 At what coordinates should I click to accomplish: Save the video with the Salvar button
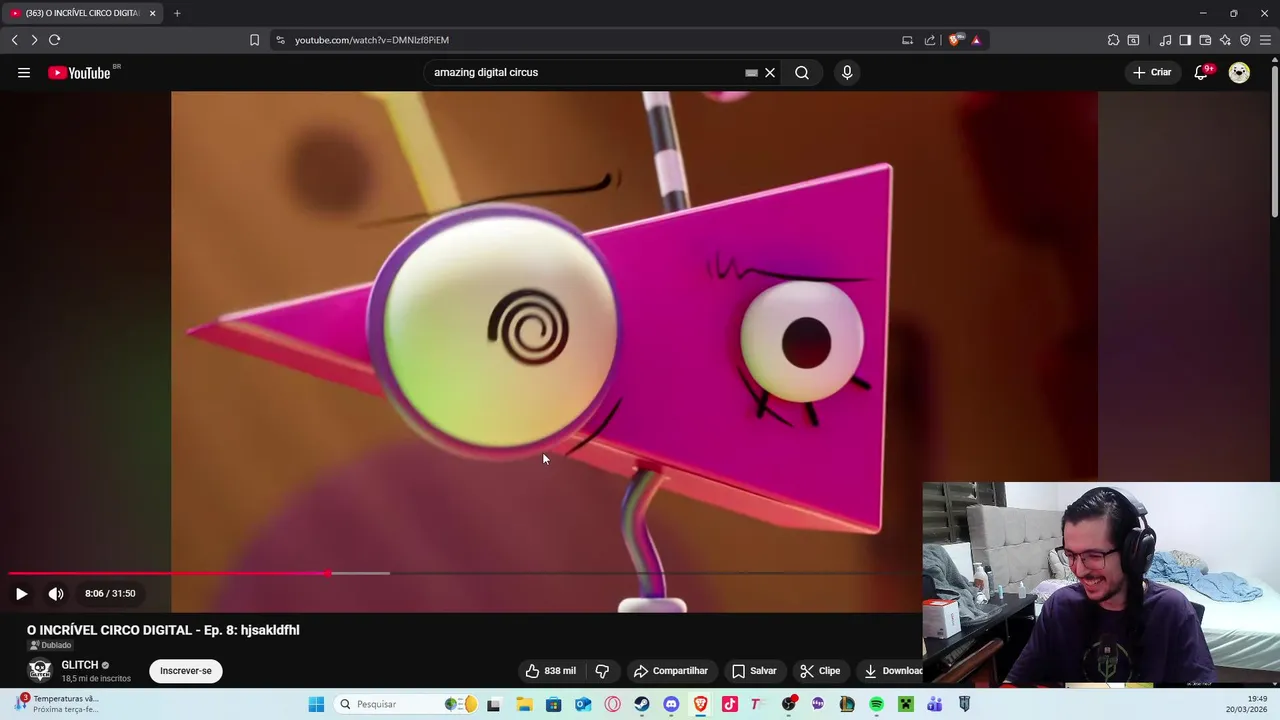click(x=754, y=671)
